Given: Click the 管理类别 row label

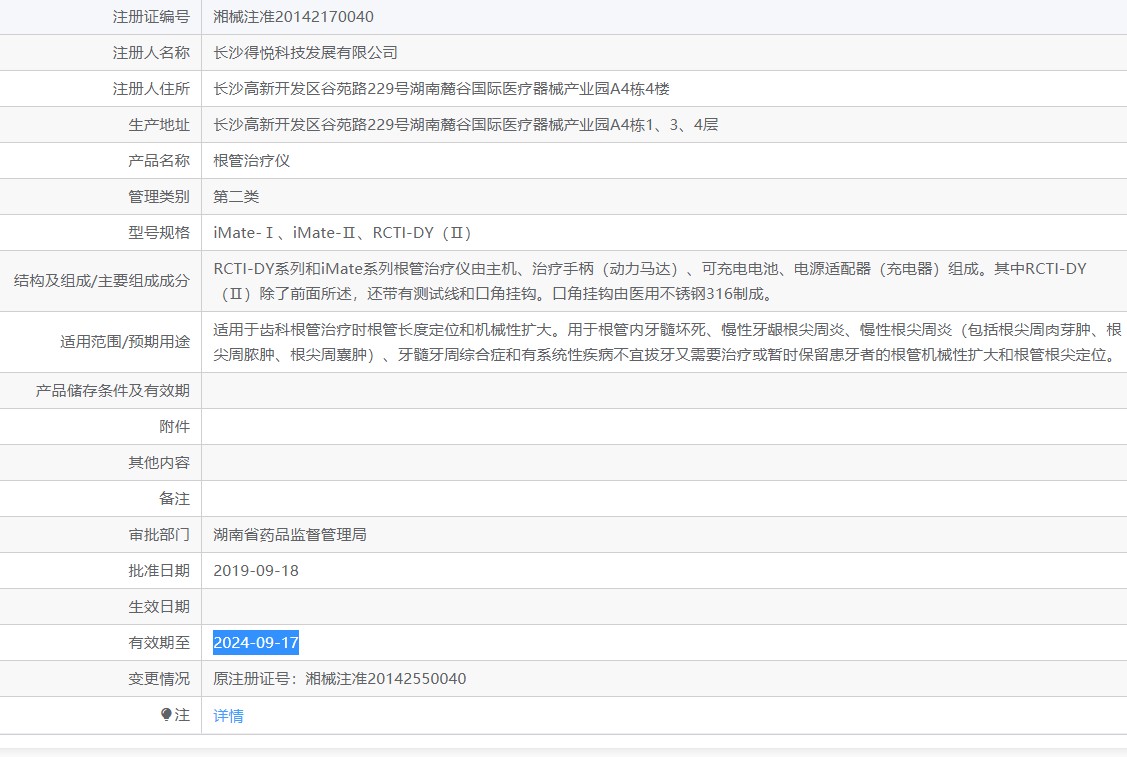Looking at the screenshot, I should click(159, 196).
